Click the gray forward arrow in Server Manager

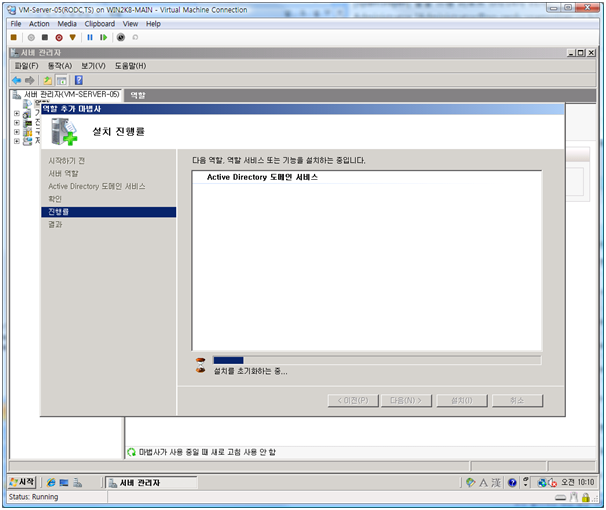coord(30,80)
